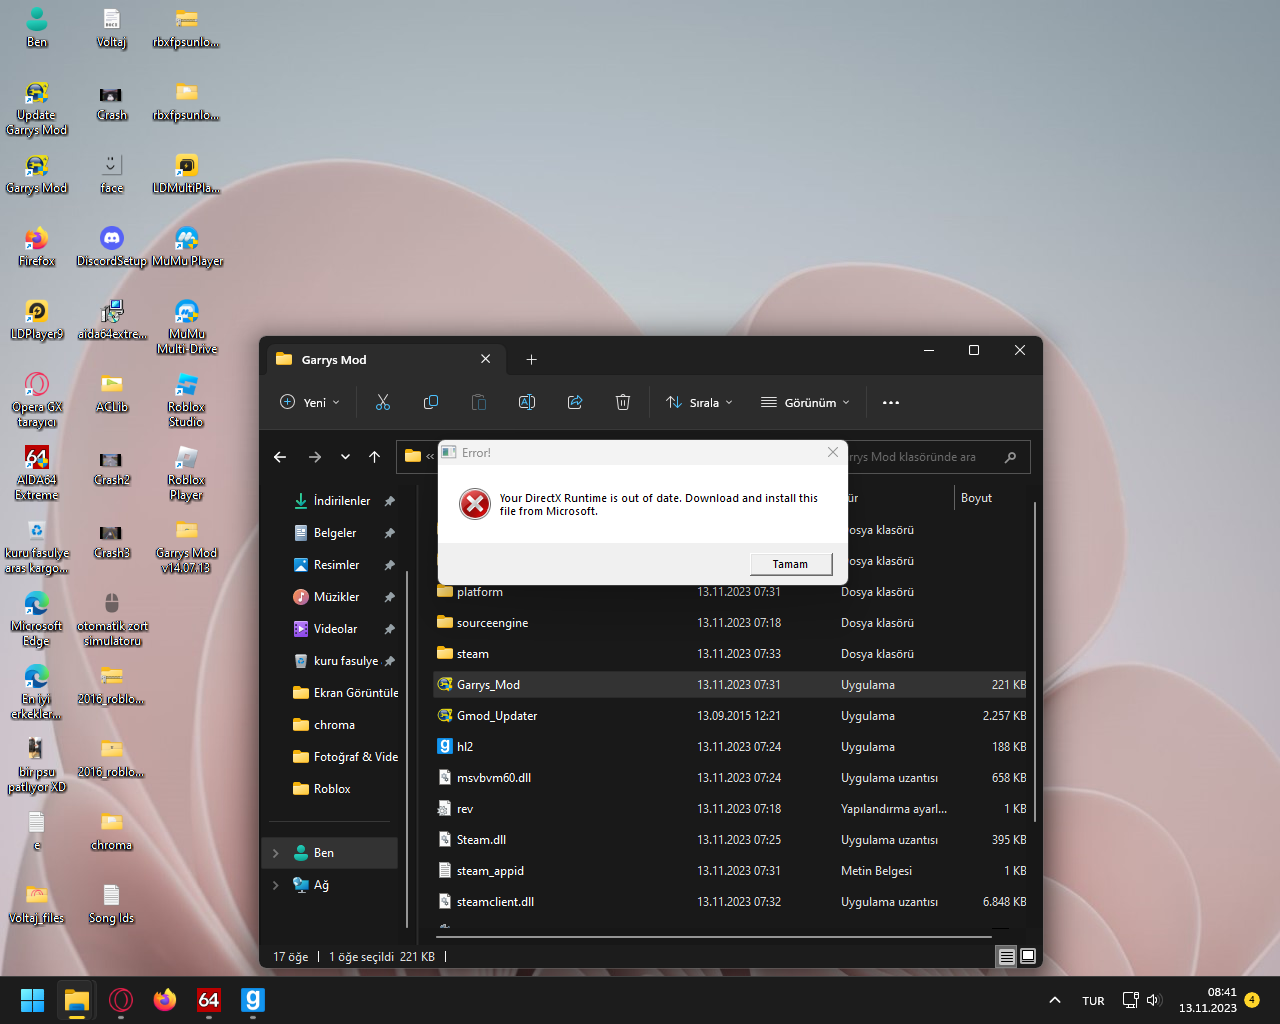Image resolution: width=1280 pixels, height=1024 pixels.
Task: Select the platform folder row
Action: tap(730, 592)
